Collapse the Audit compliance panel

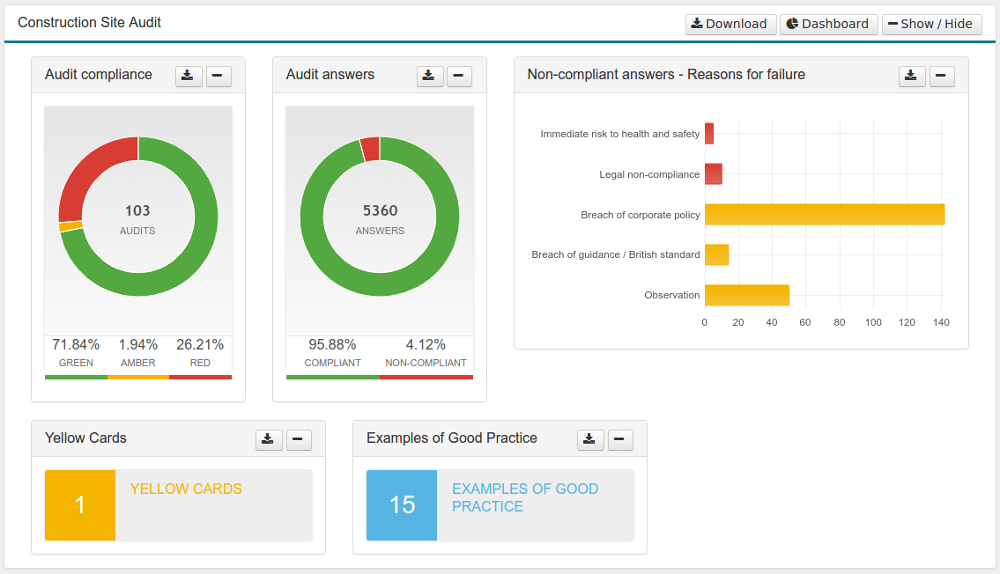point(219,76)
